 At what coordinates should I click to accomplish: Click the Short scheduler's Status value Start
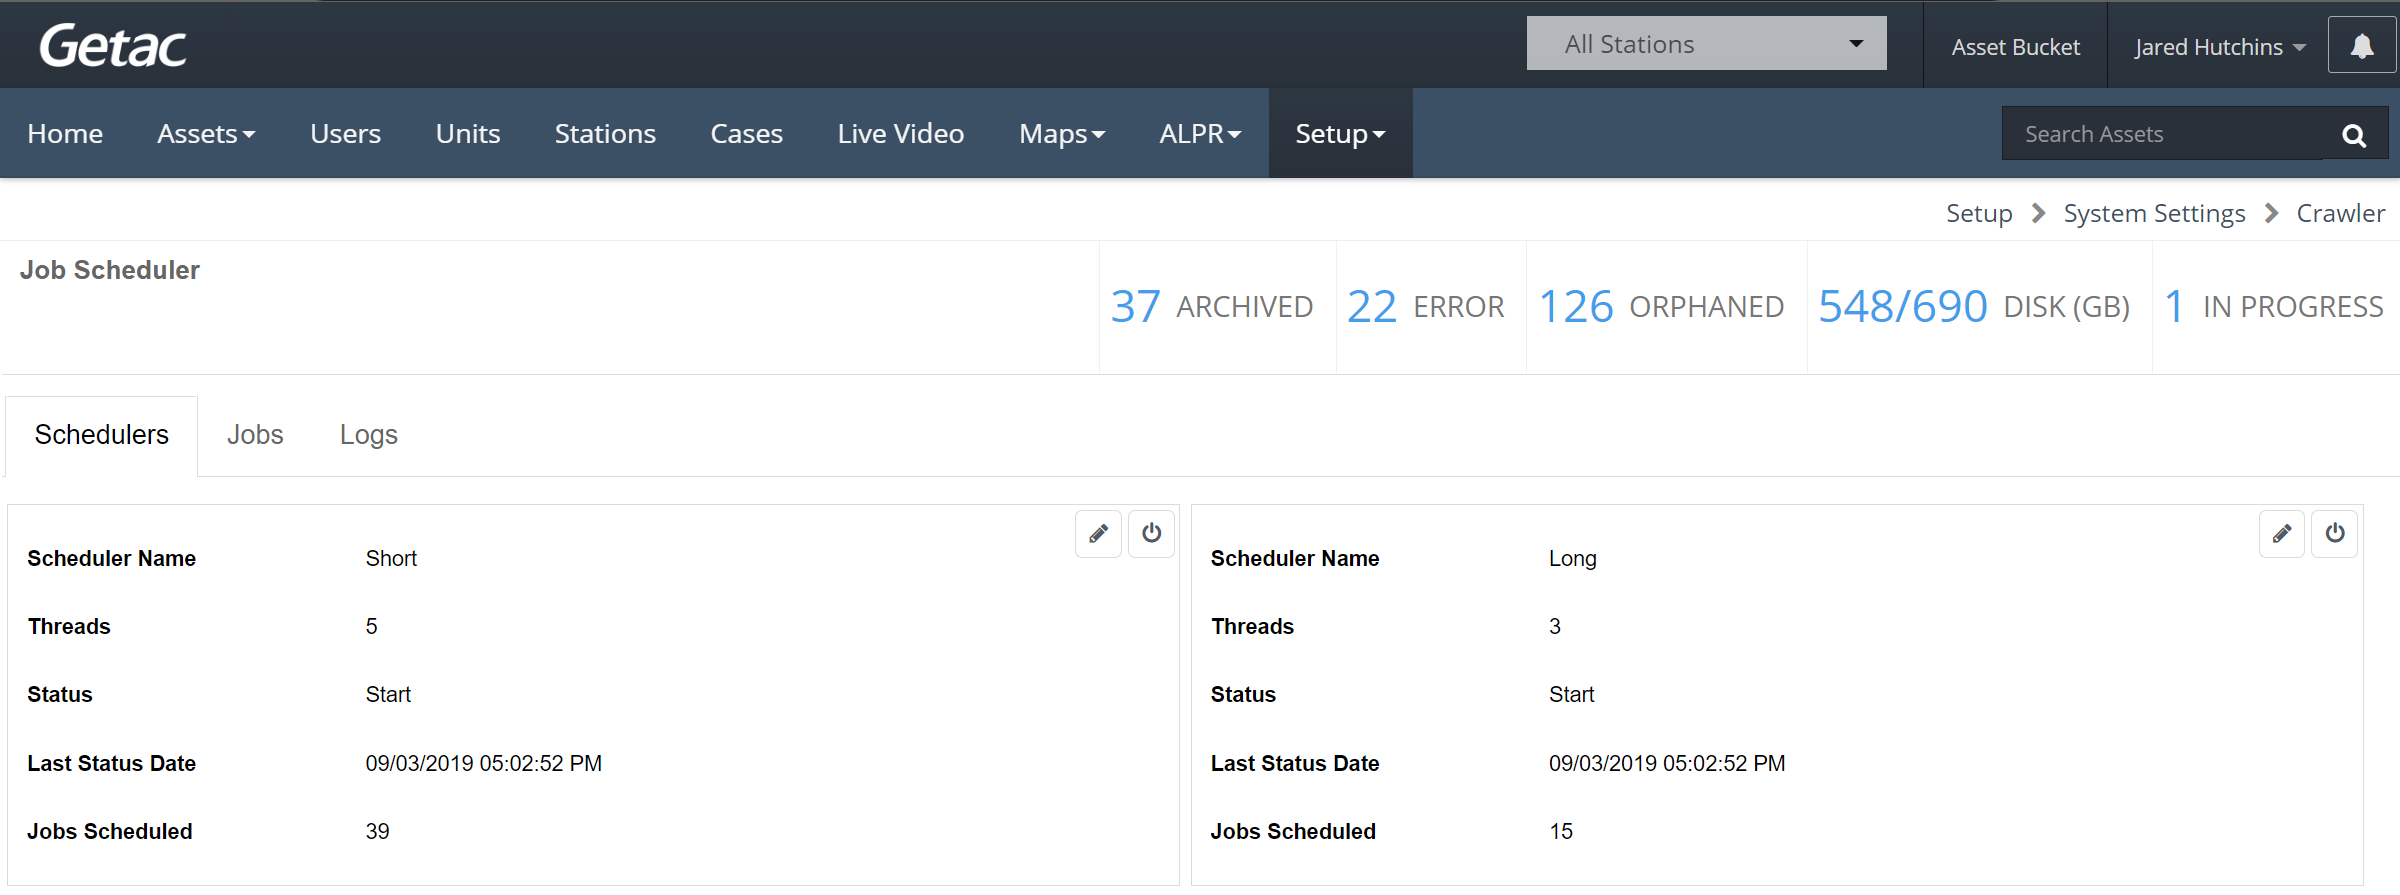click(x=388, y=695)
